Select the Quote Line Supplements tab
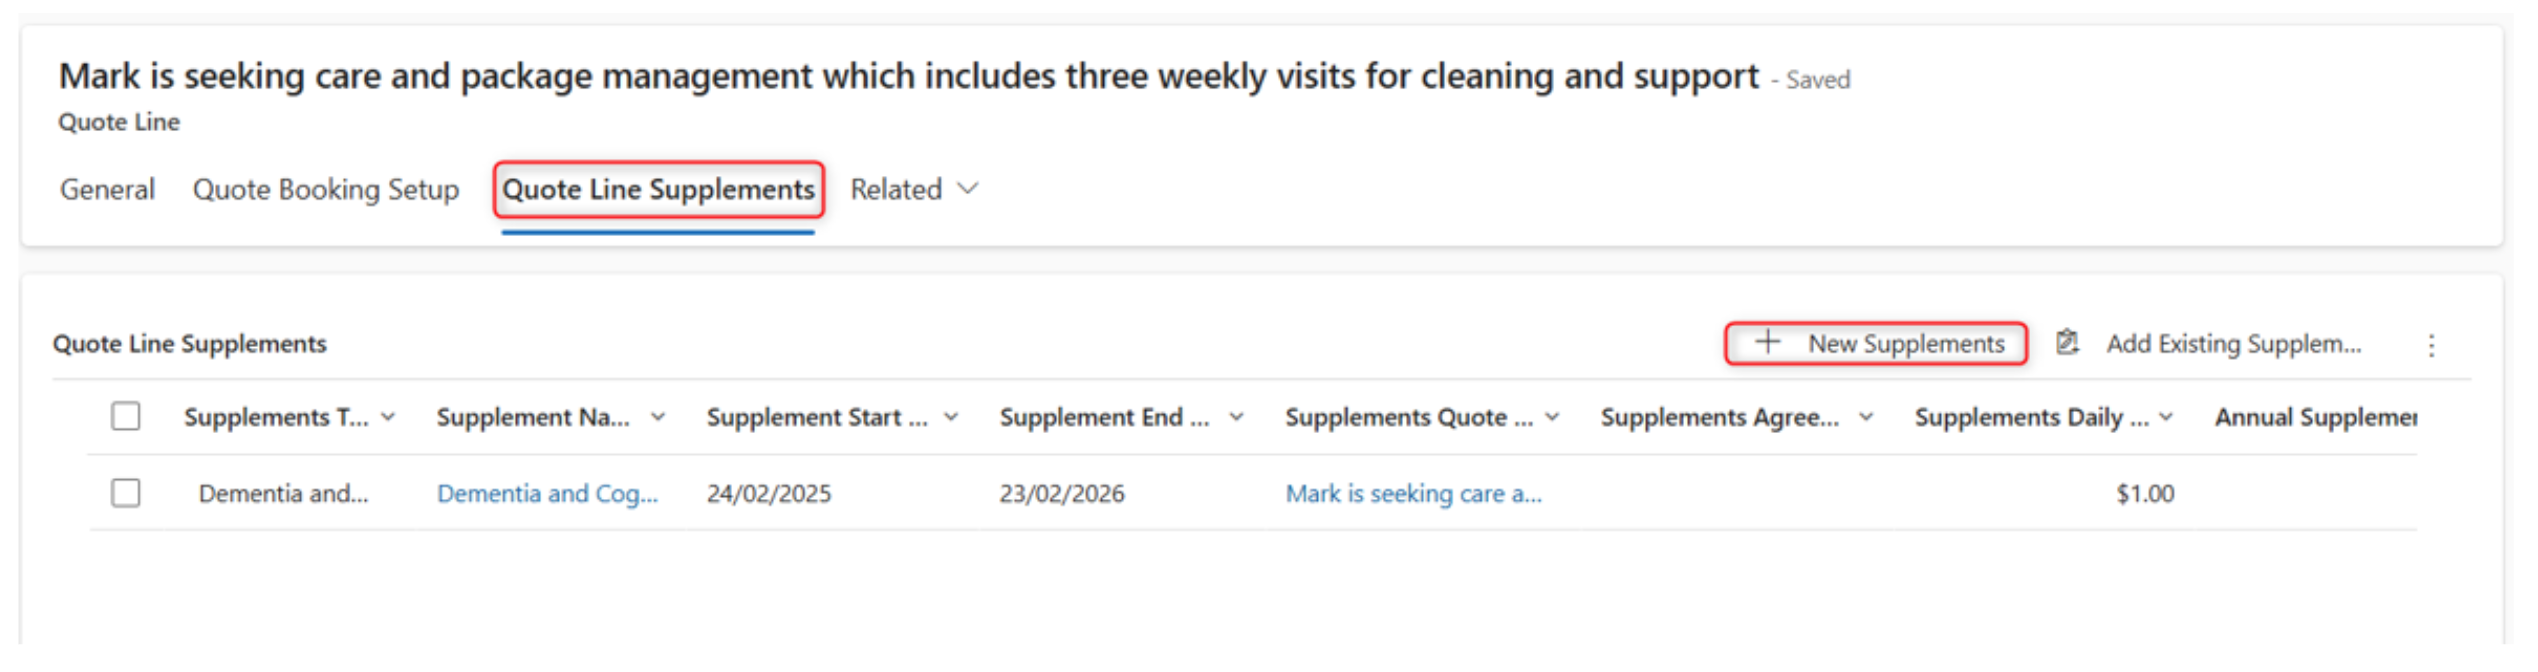This screenshot has width=2538, height=672. 658,189
